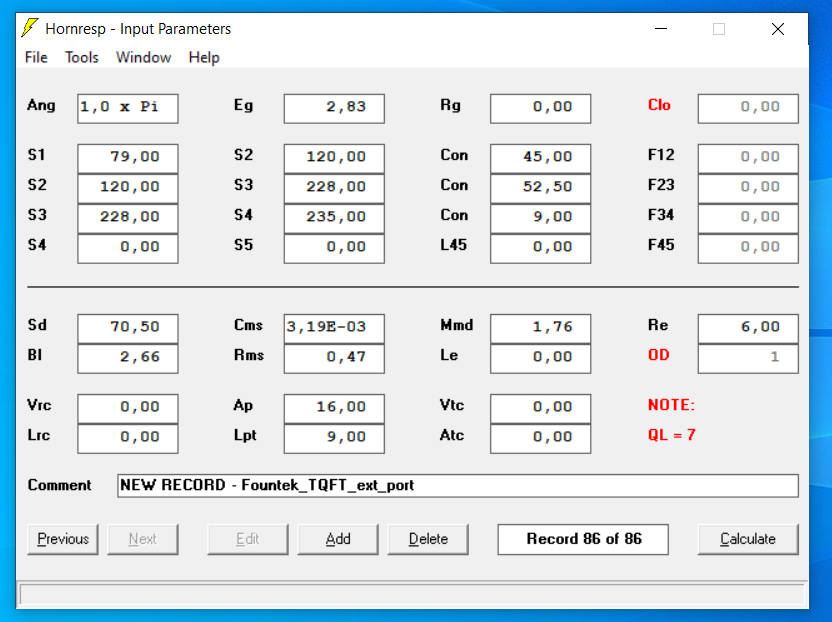
Task: Select the Re field with 6,00
Action: 748,329
